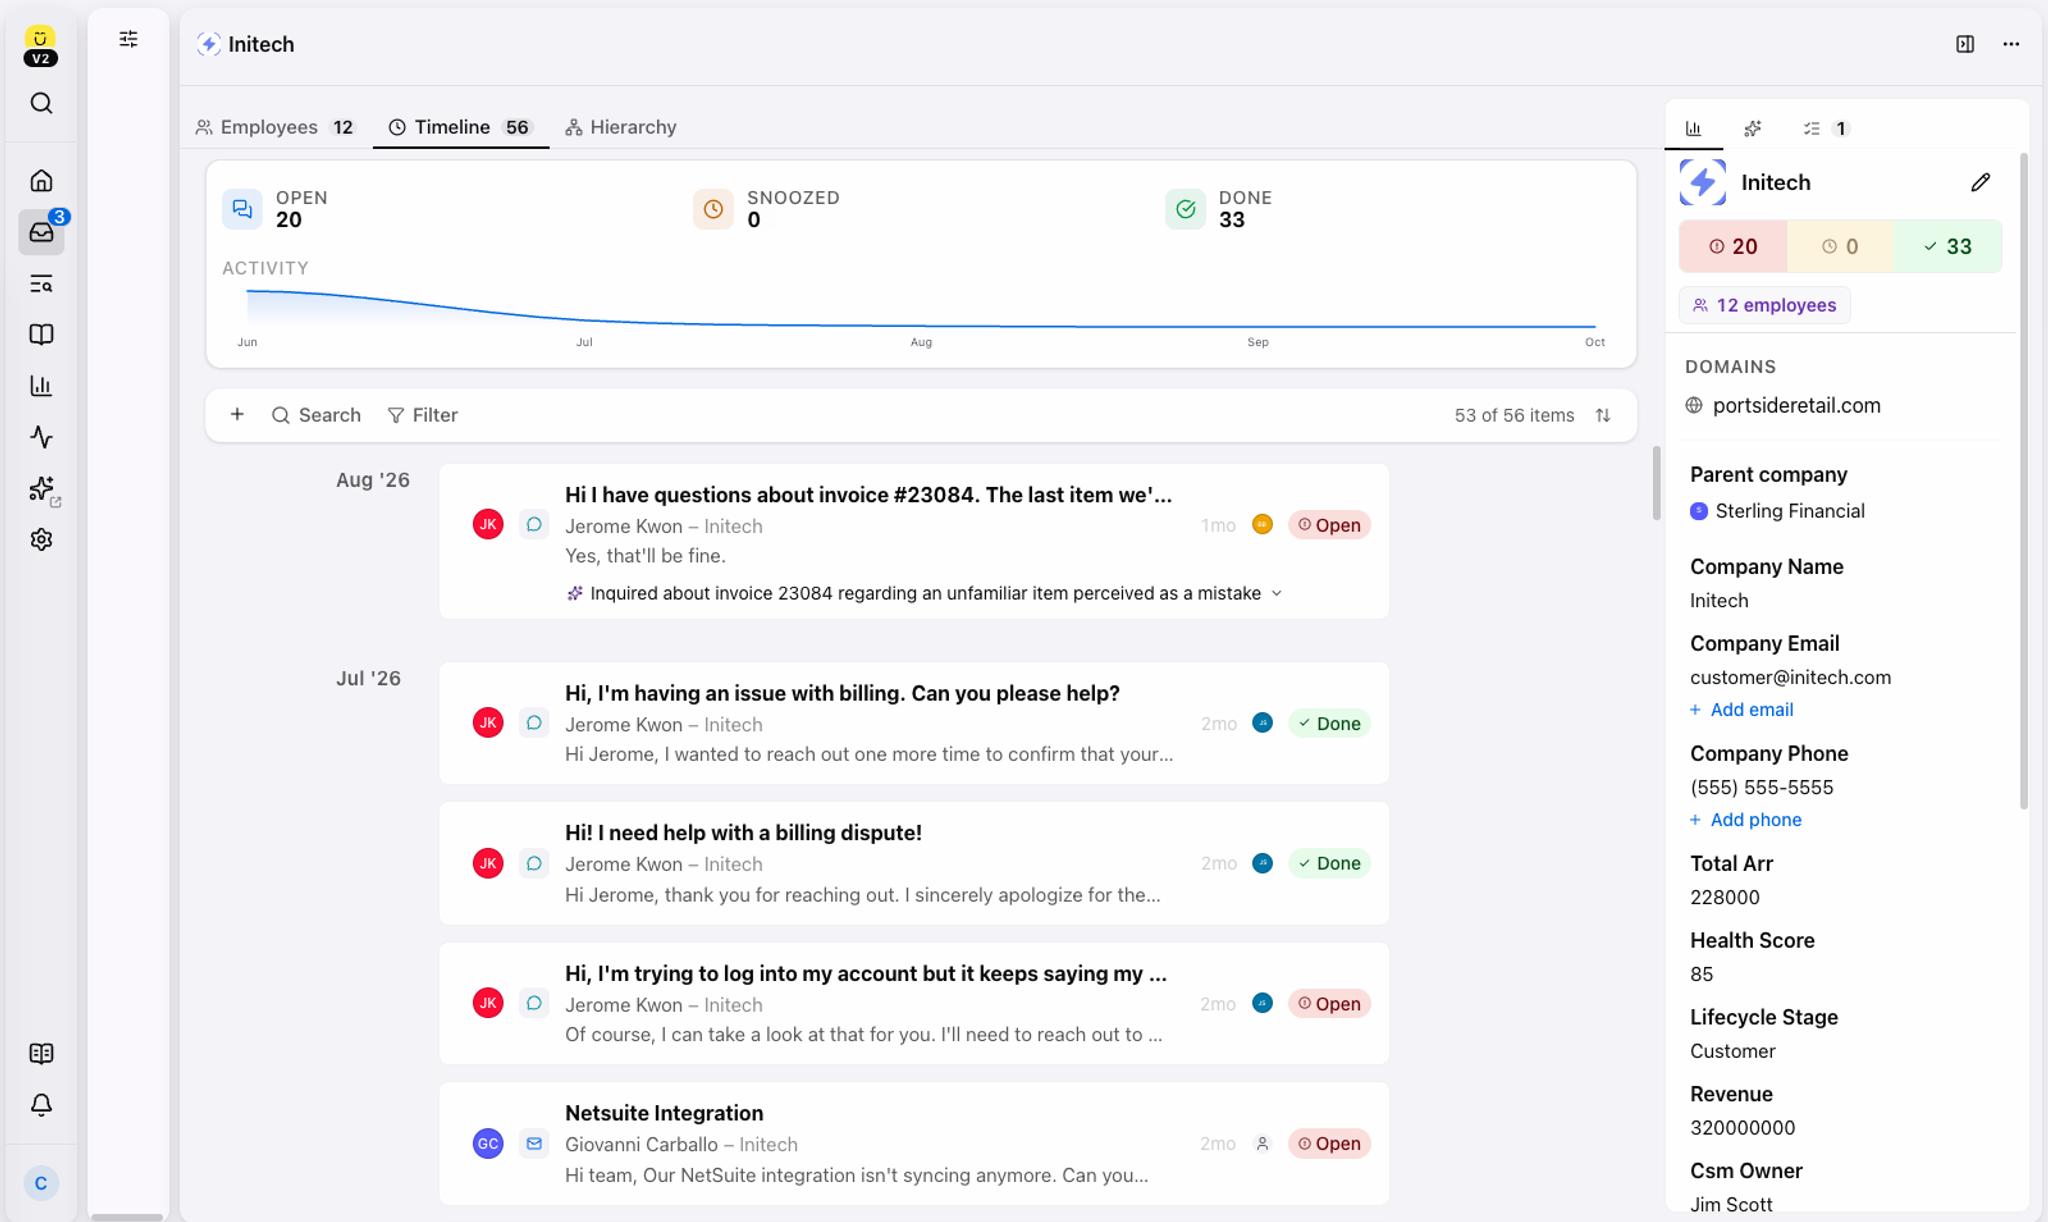Filter by 20 open conversations red chip
The image size is (2048, 1222).
(1733, 246)
